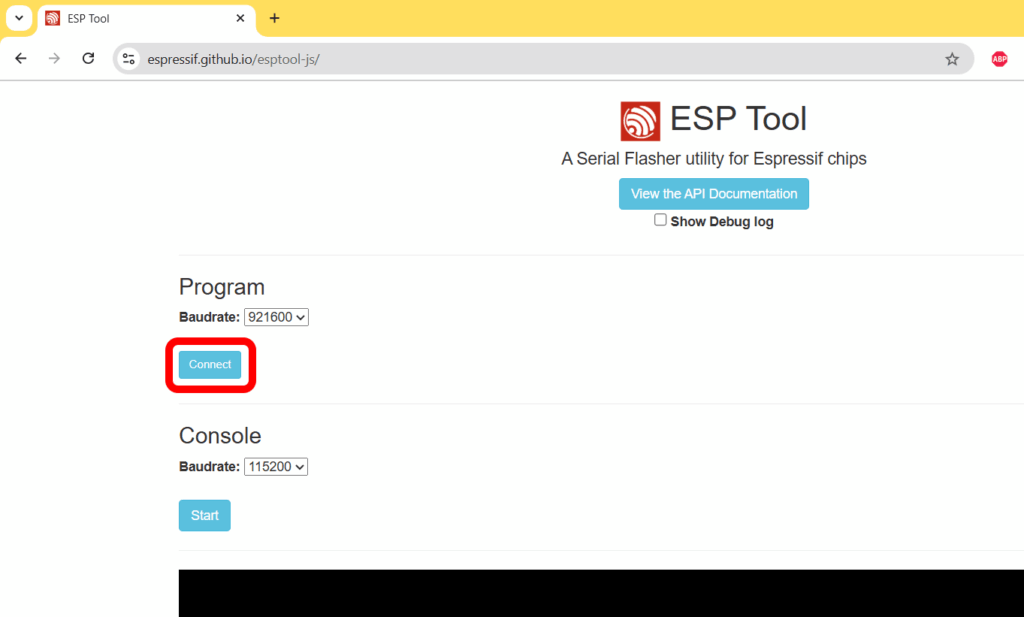Screen dimensions: 1024x617
Task: Open the tab search chevron button
Action: coord(19,18)
